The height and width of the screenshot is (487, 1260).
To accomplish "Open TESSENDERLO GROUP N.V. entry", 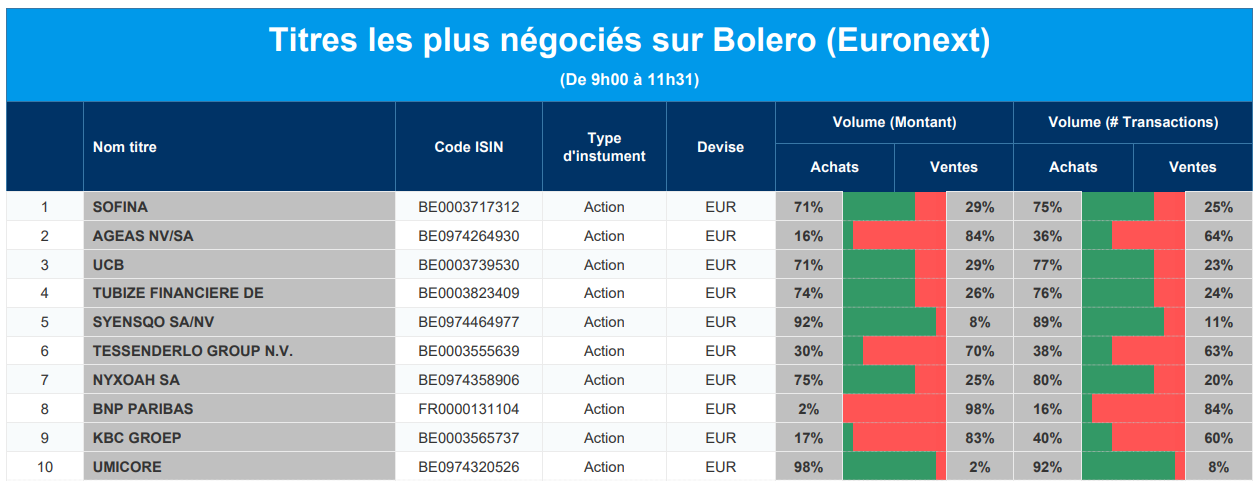I will [193, 351].
